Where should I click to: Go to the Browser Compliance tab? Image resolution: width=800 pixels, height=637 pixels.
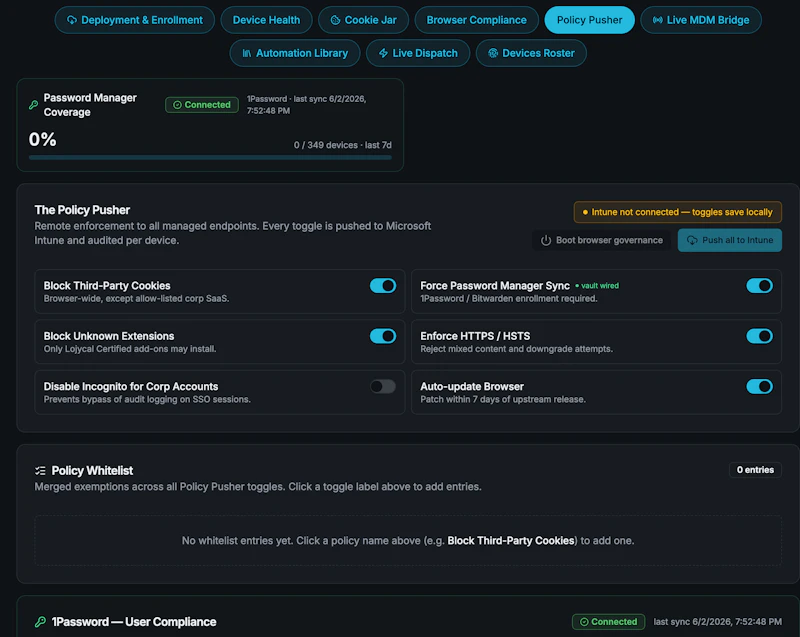(x=477, y=20)
